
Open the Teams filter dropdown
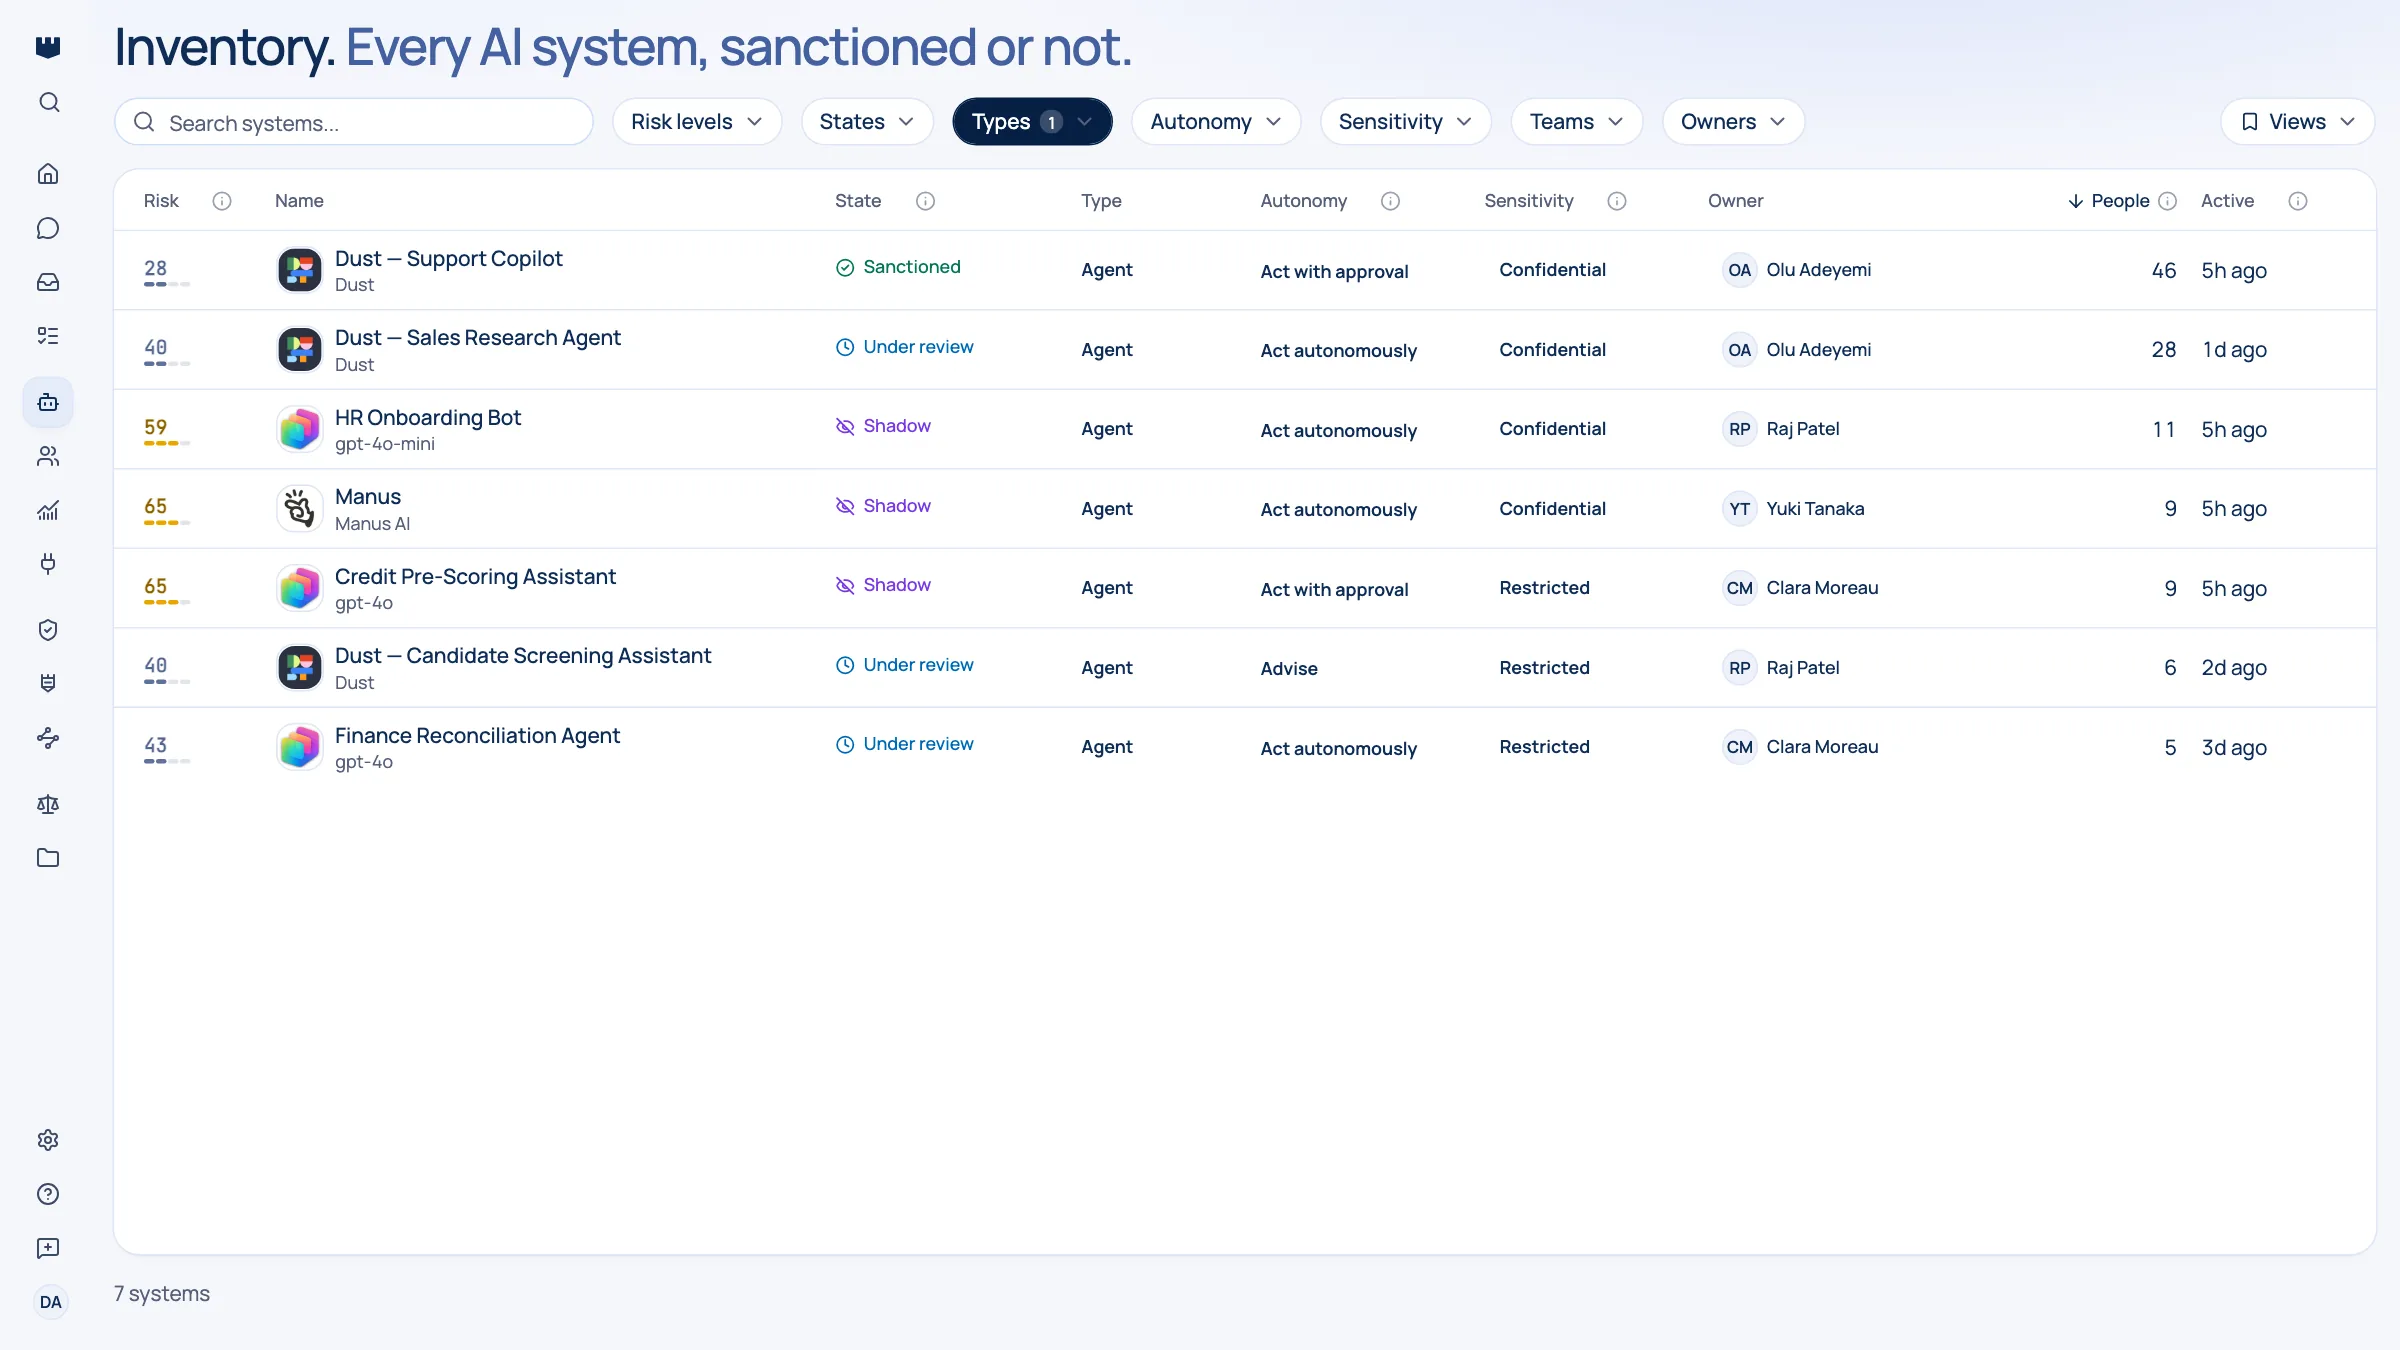[x=1576, y=122]
